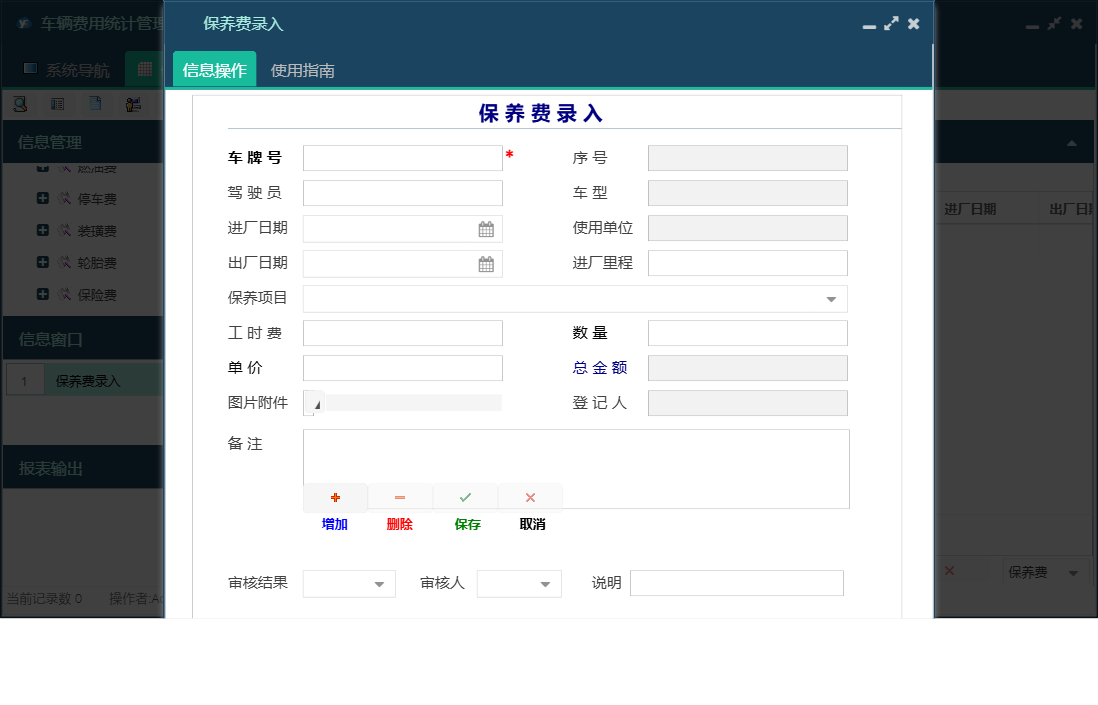Open the 保养项目 dropdown
The height and width of the screenshot is (705, 1098).
pos(831,298)
